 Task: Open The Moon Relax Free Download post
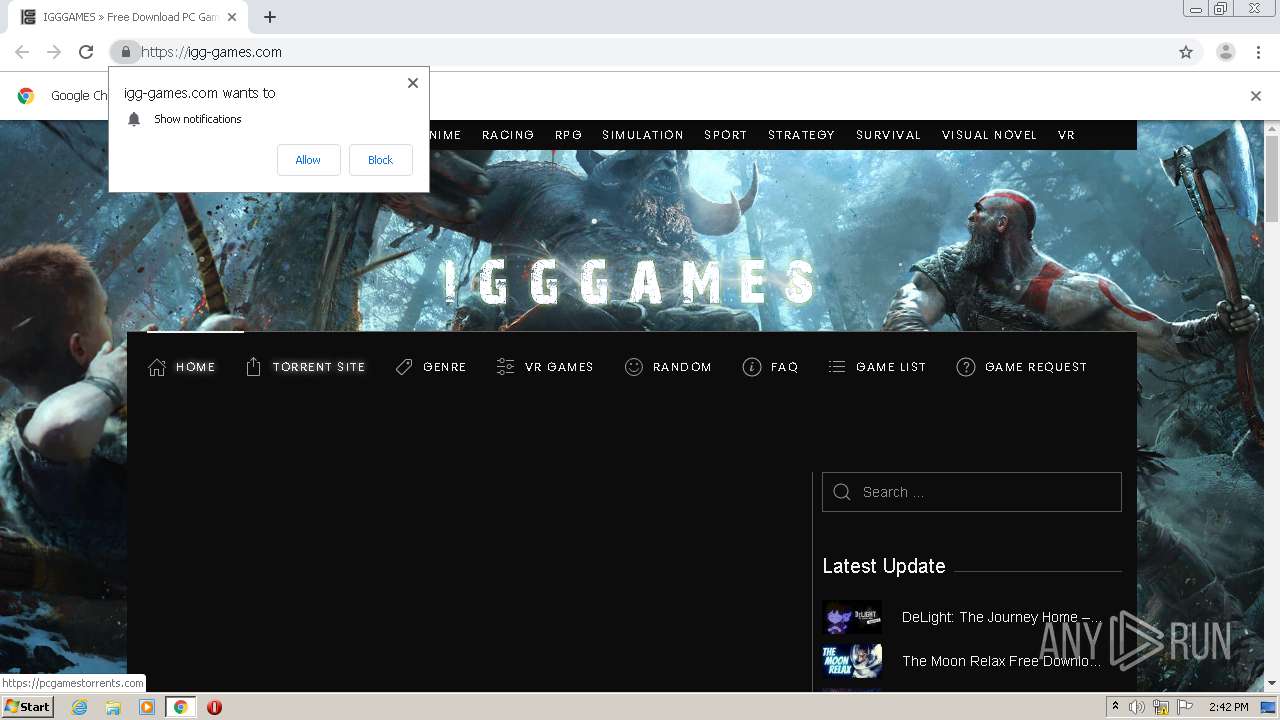click(x=1001, y=661)
